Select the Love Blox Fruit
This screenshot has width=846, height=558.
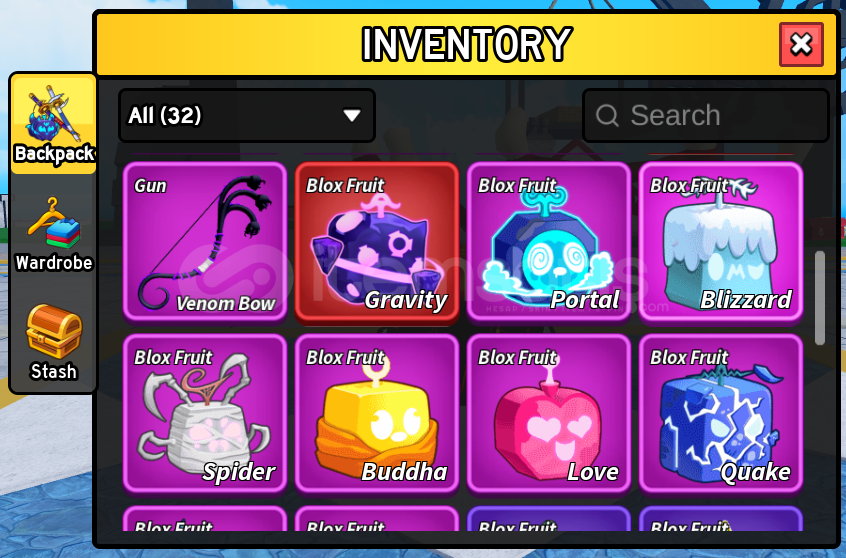[x=549, y=414]
